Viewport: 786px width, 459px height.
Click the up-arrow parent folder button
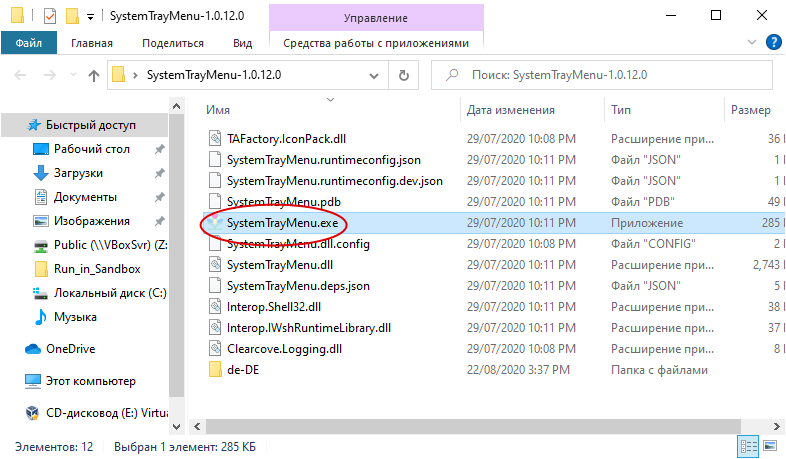94,75
